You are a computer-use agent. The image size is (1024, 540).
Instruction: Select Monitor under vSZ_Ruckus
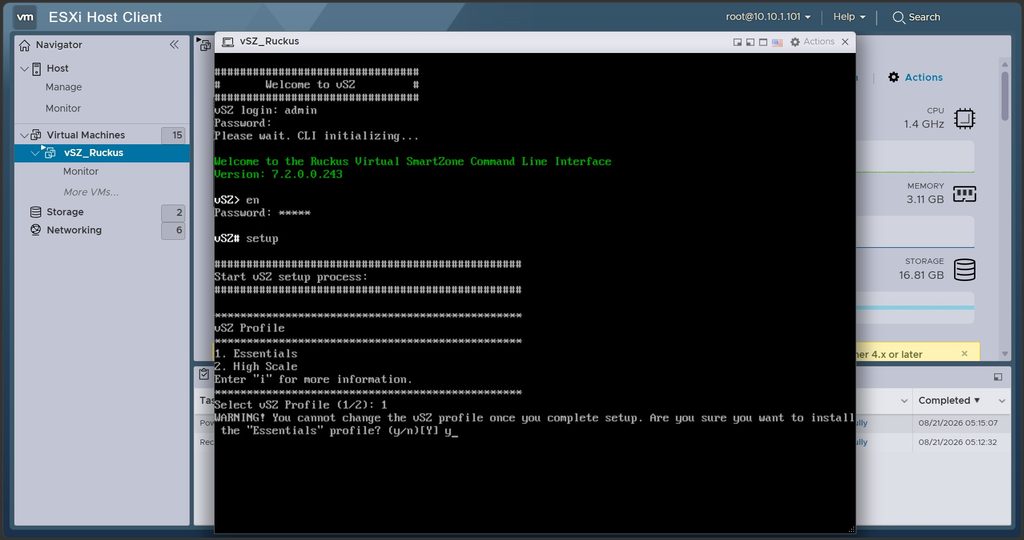pyautogui.click(x=80, y=171)
